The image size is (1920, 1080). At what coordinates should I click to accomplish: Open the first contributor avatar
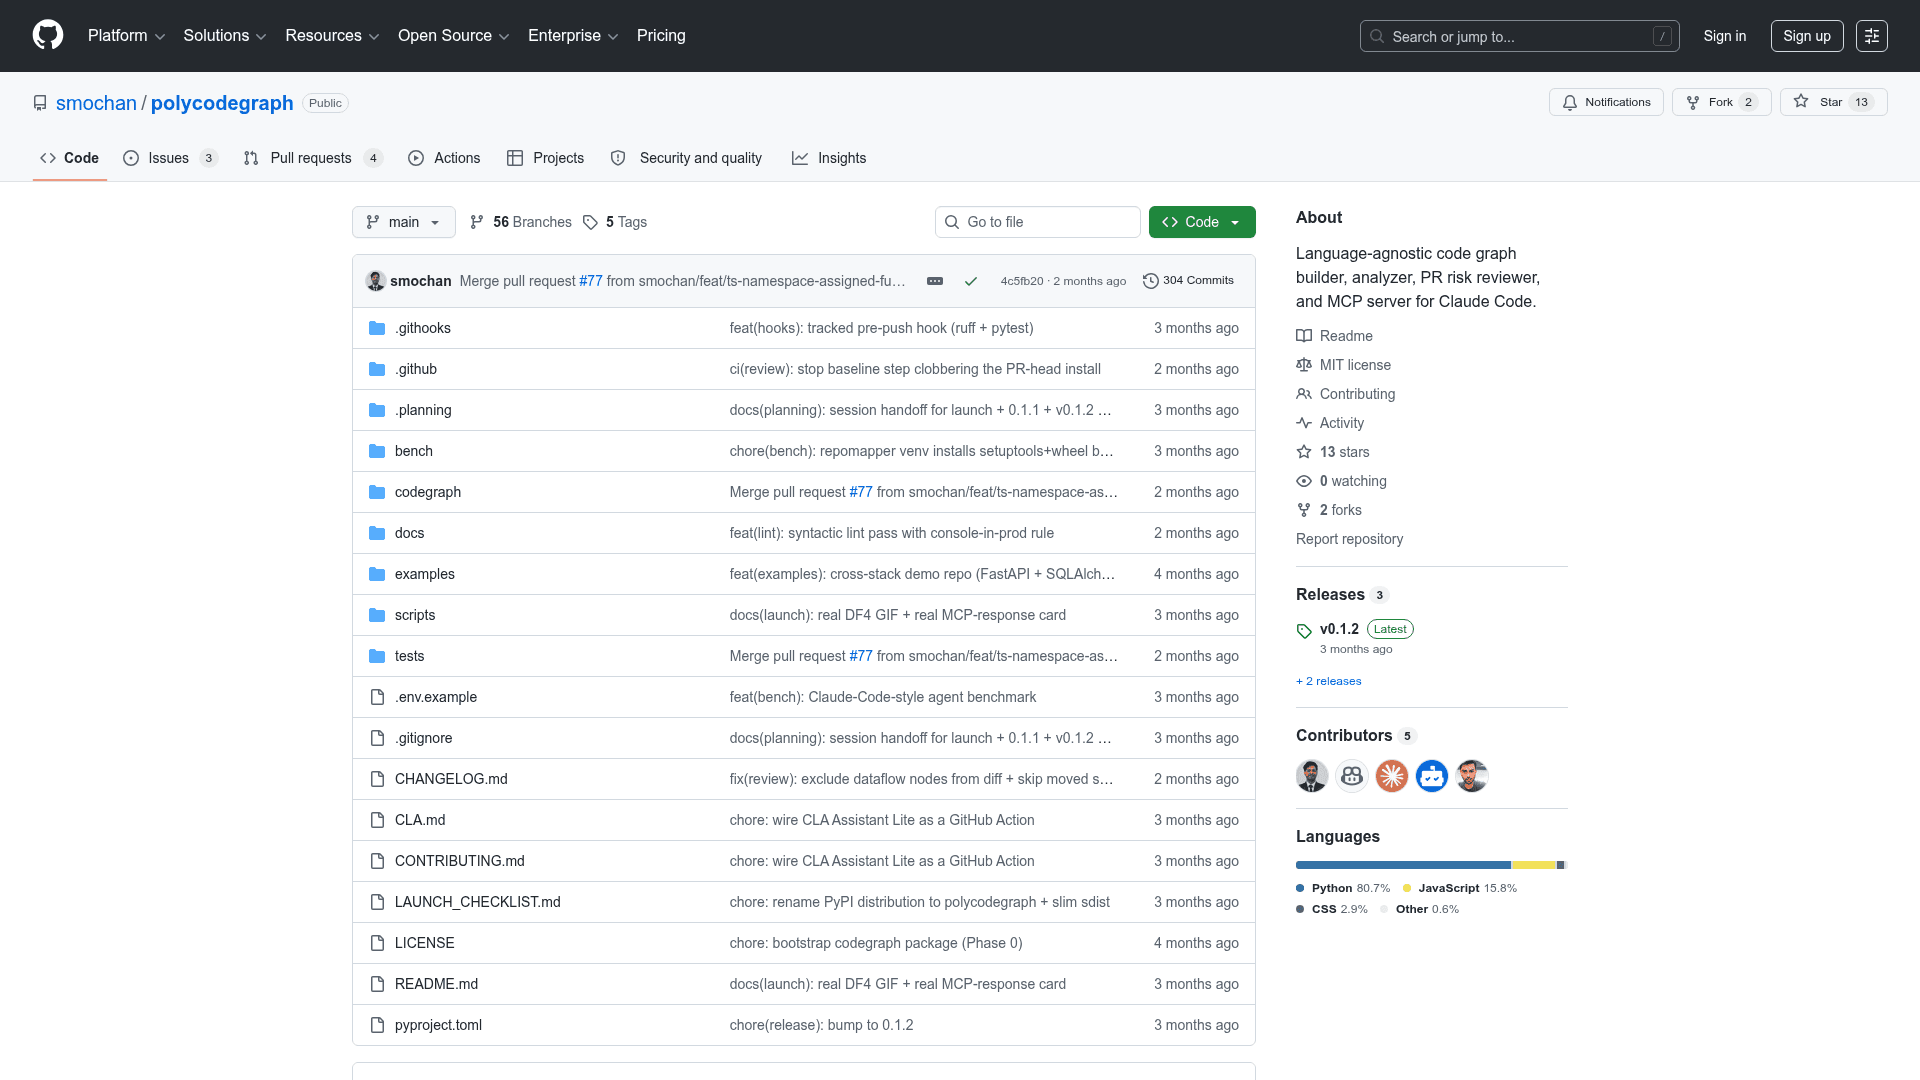[1312, 776]
